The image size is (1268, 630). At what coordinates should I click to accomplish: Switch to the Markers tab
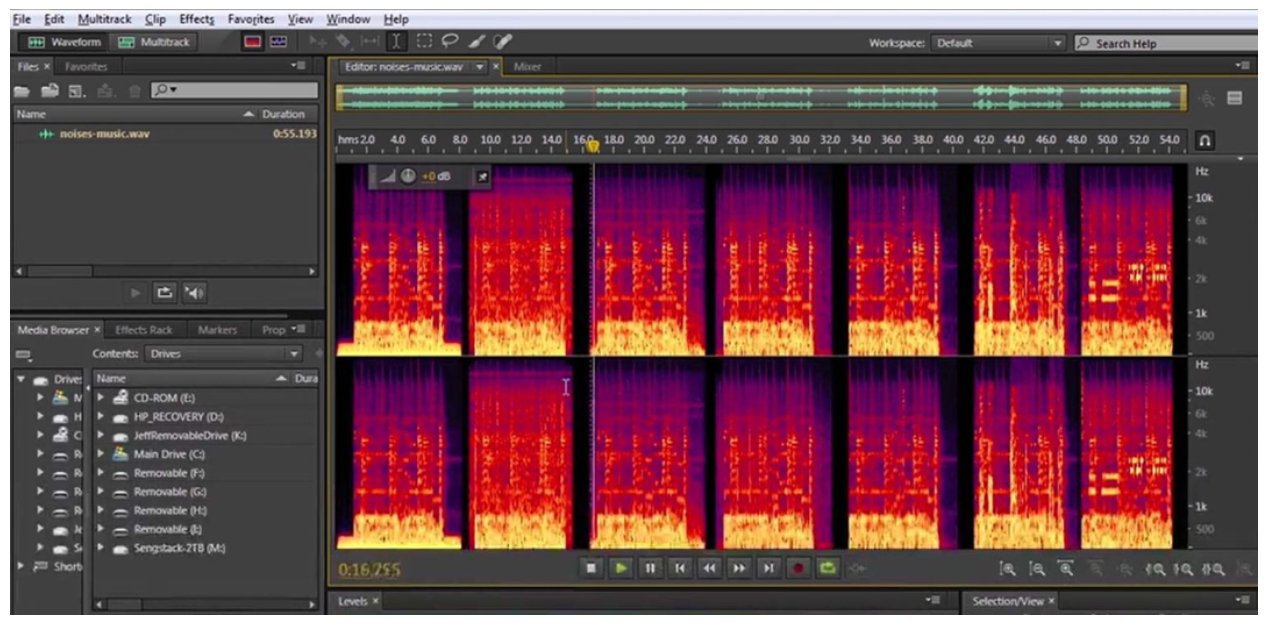click(x=217, y=330)
